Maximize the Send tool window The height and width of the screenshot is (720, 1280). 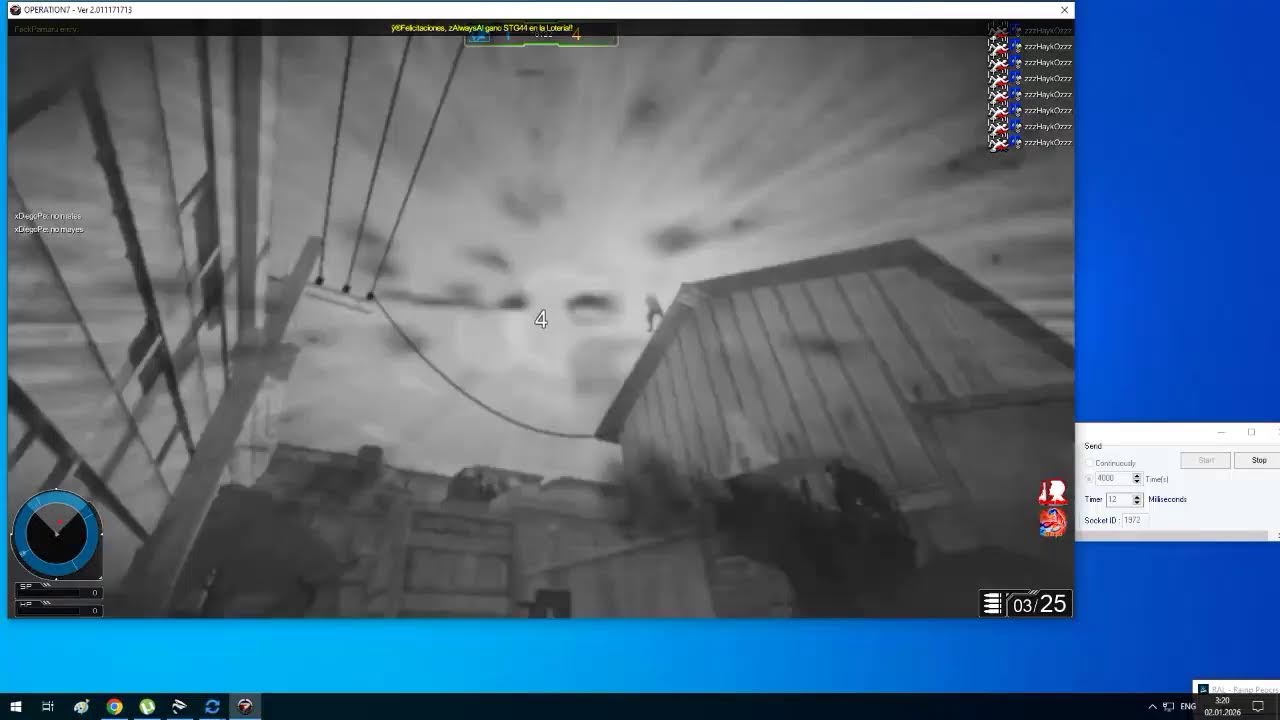click(x=1251, y=432)
